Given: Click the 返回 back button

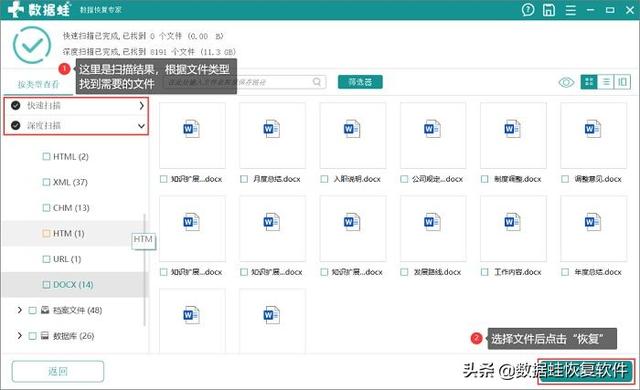Looking at the screenshot, I should pyautogui.click(x=58, y=371).
